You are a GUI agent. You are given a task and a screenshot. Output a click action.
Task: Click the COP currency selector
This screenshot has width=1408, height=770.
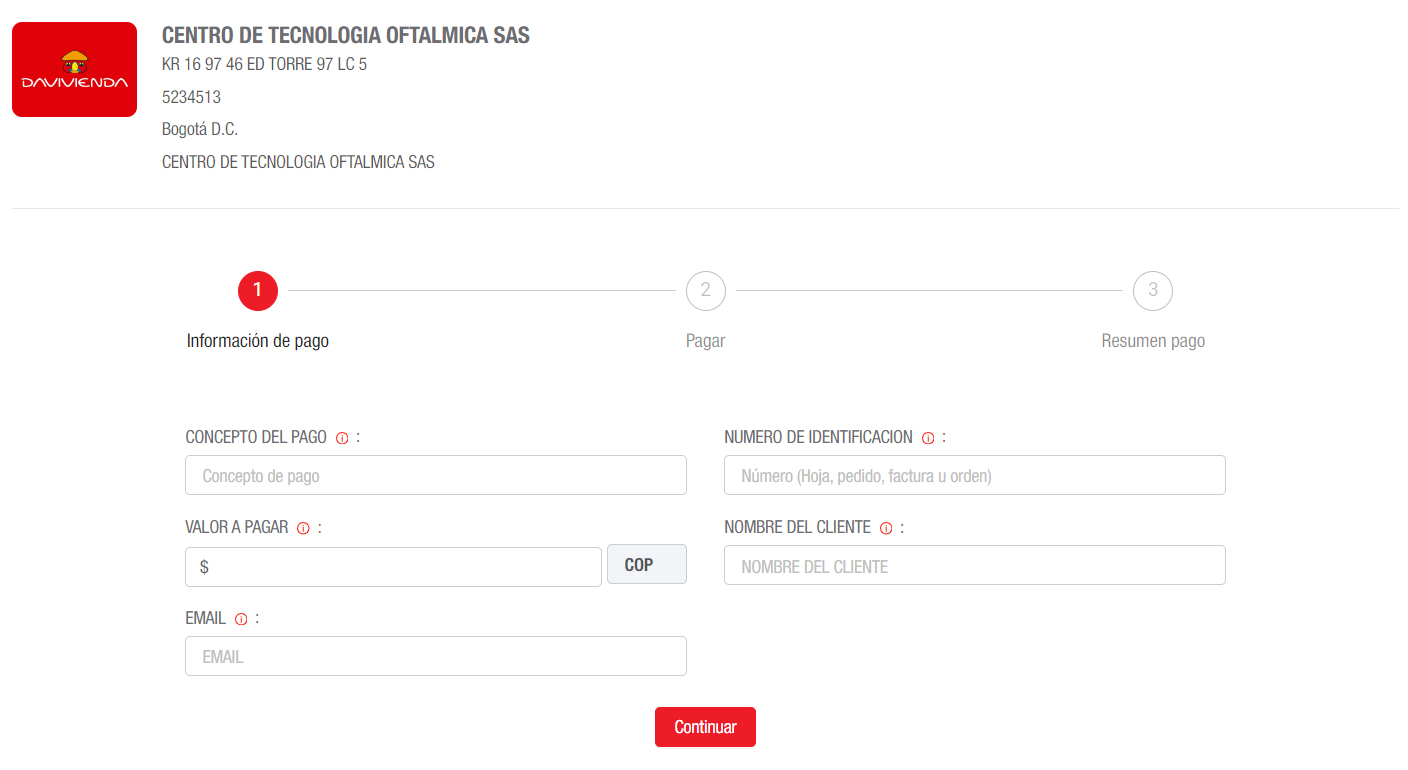pos(647,564)
